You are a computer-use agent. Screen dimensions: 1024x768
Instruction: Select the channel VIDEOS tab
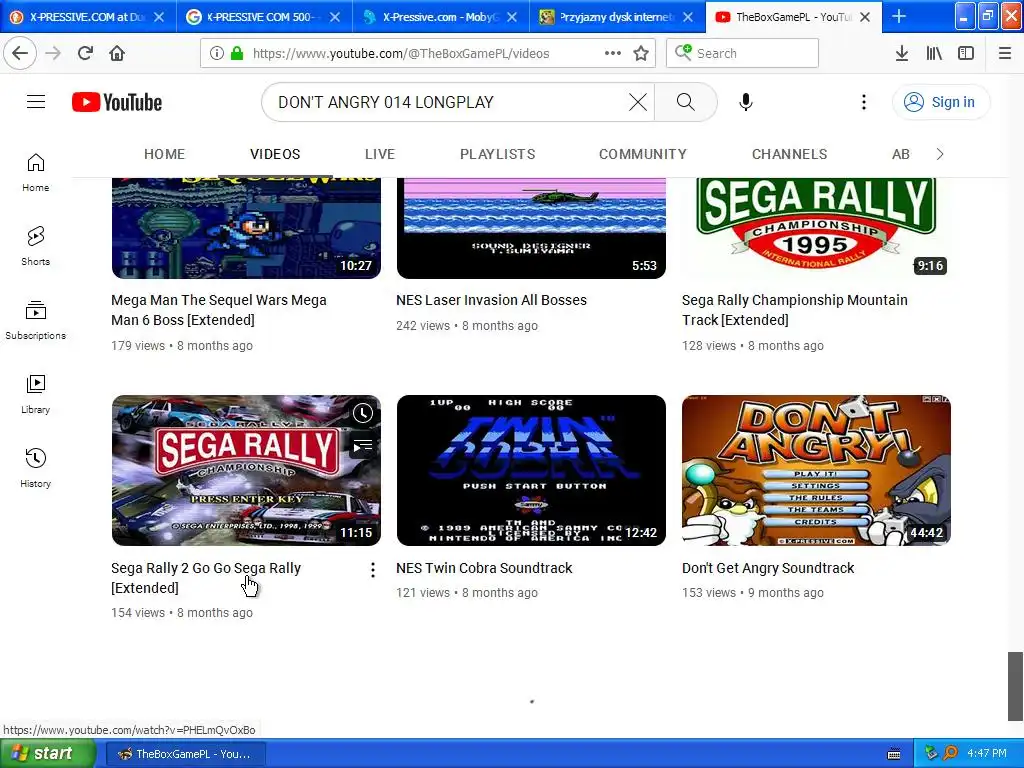point(275,154)
